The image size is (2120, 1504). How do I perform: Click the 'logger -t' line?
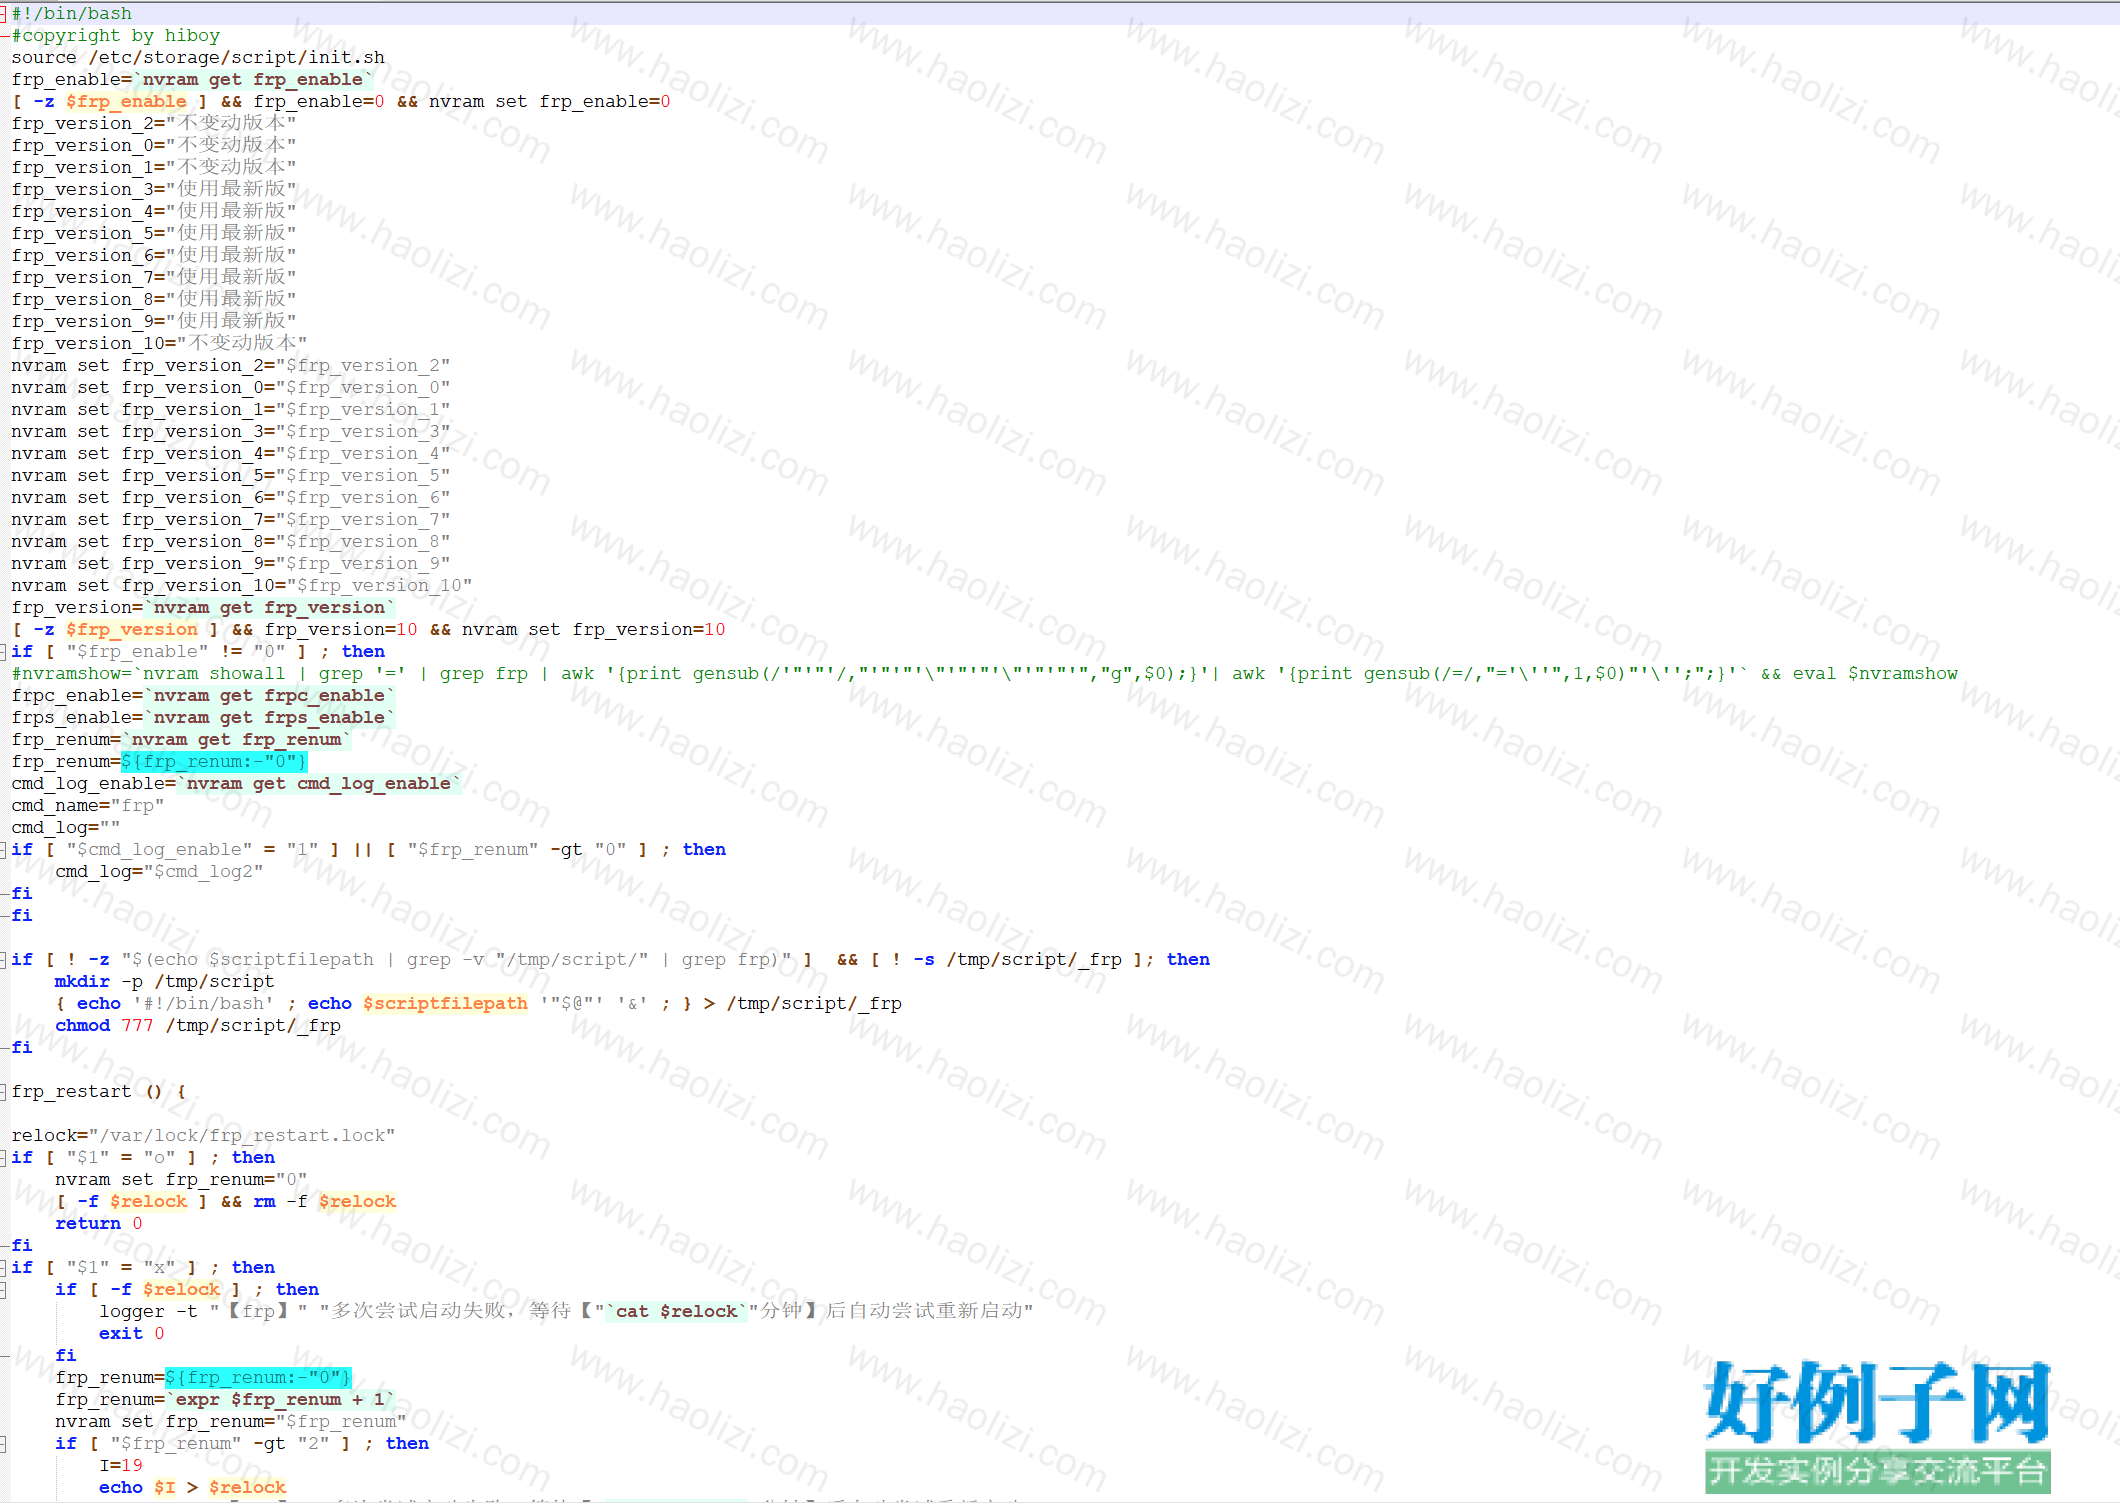point(566,1311)
